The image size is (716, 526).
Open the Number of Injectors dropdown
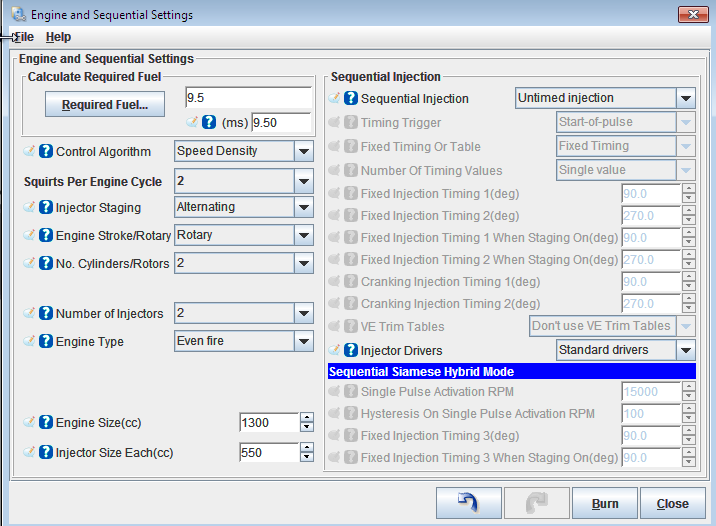(304, 313)
